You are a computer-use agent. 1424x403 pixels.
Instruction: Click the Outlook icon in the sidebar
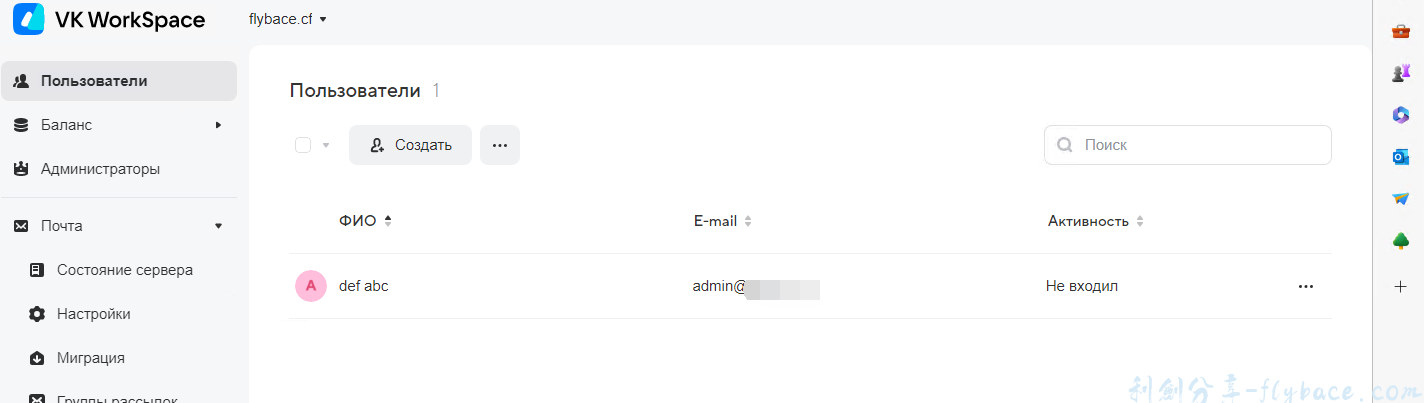1400,157
